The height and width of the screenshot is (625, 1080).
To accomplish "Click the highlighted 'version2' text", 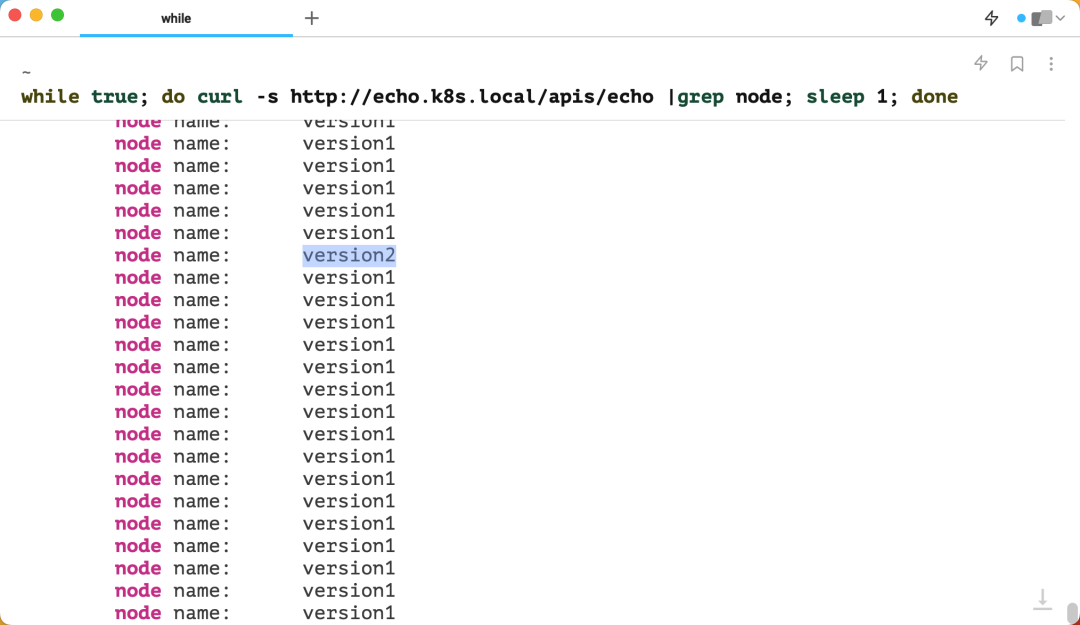I will pyautogui.click(x=349, y=256).
